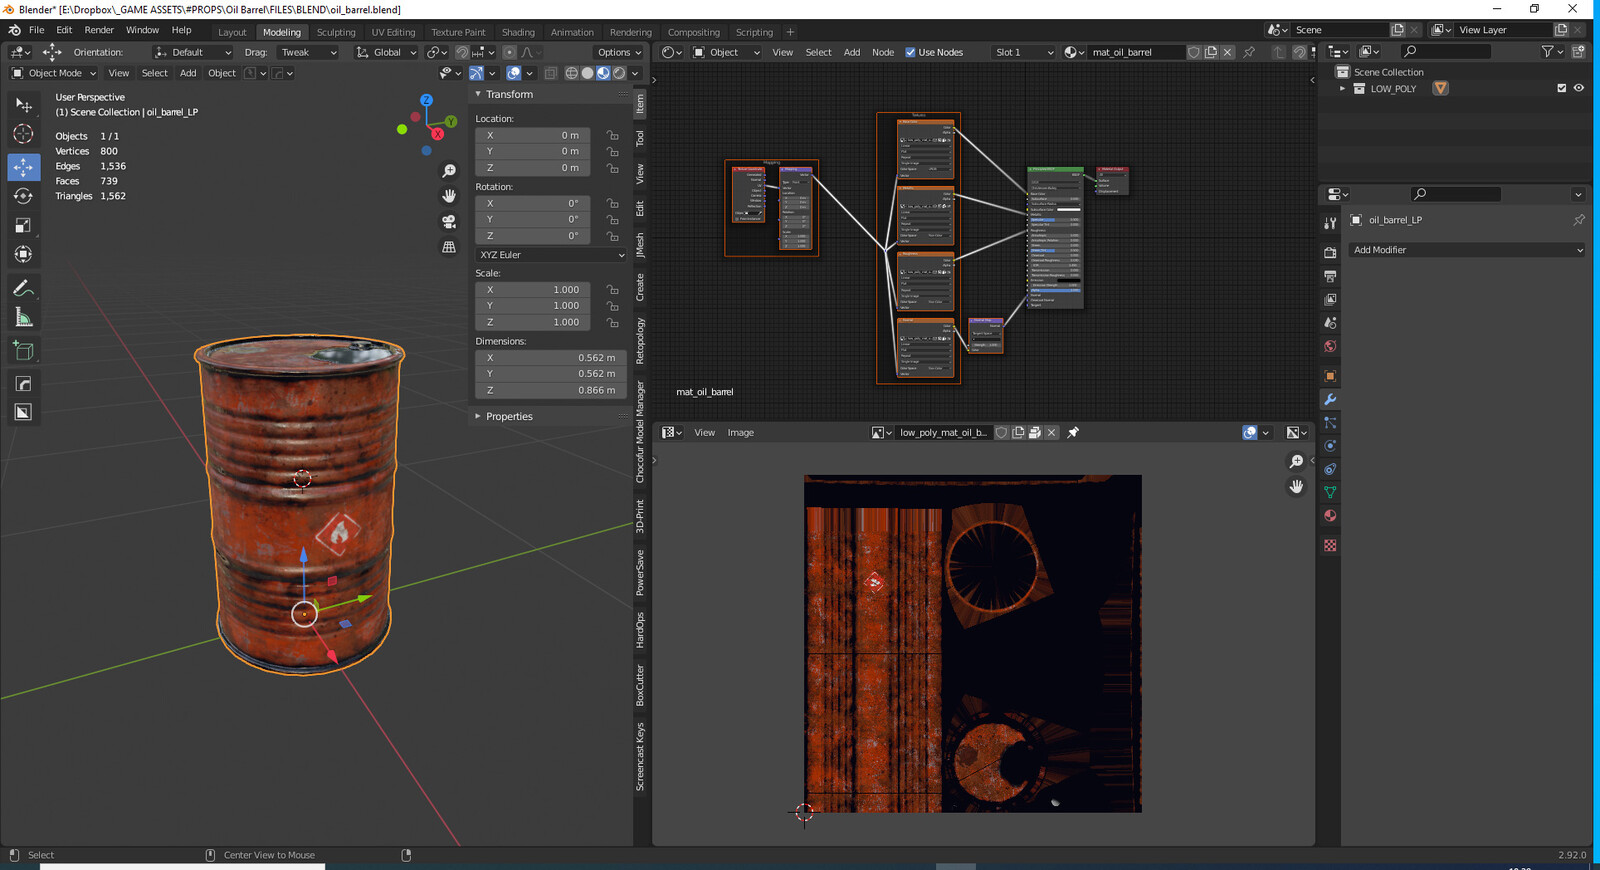Open the File menu
The height and width of the screenshot is (870, 1600).
click(x=37, y=30)
